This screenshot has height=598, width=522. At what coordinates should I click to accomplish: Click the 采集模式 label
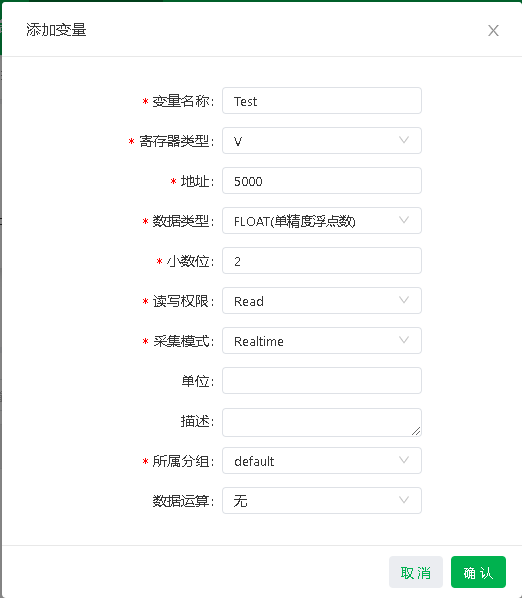pyautogui.click(x=183, y=341)
